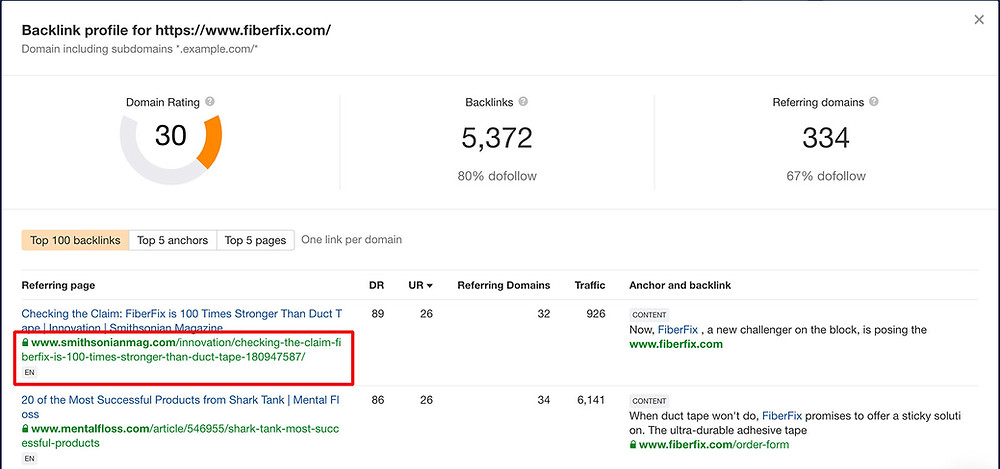Screen dimensions: 1000x469
Task: Switch to the Top 5 pages tab
Action: coord(255,241)
